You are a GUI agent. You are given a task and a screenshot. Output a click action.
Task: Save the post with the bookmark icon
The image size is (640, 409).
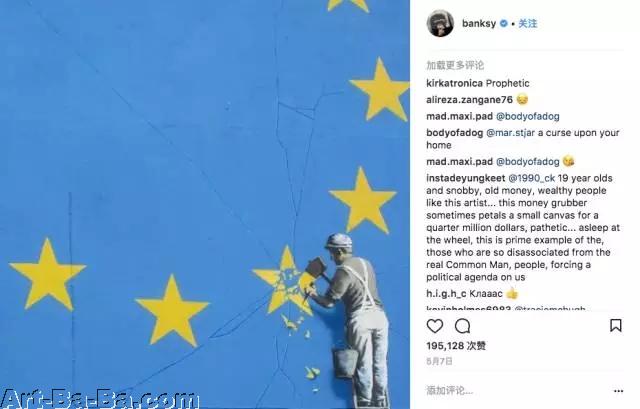pos(616,325)
